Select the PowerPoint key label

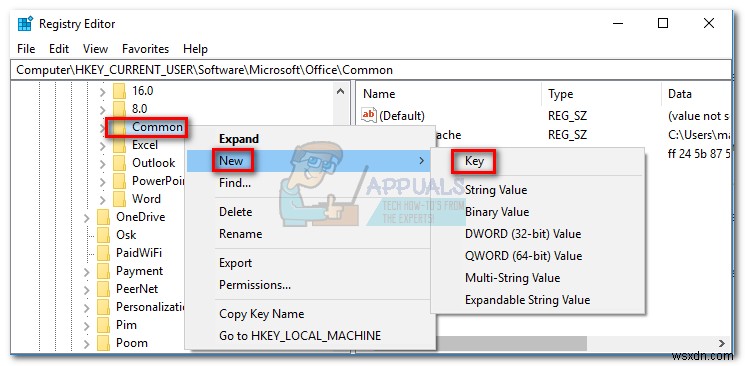point(159,181)
